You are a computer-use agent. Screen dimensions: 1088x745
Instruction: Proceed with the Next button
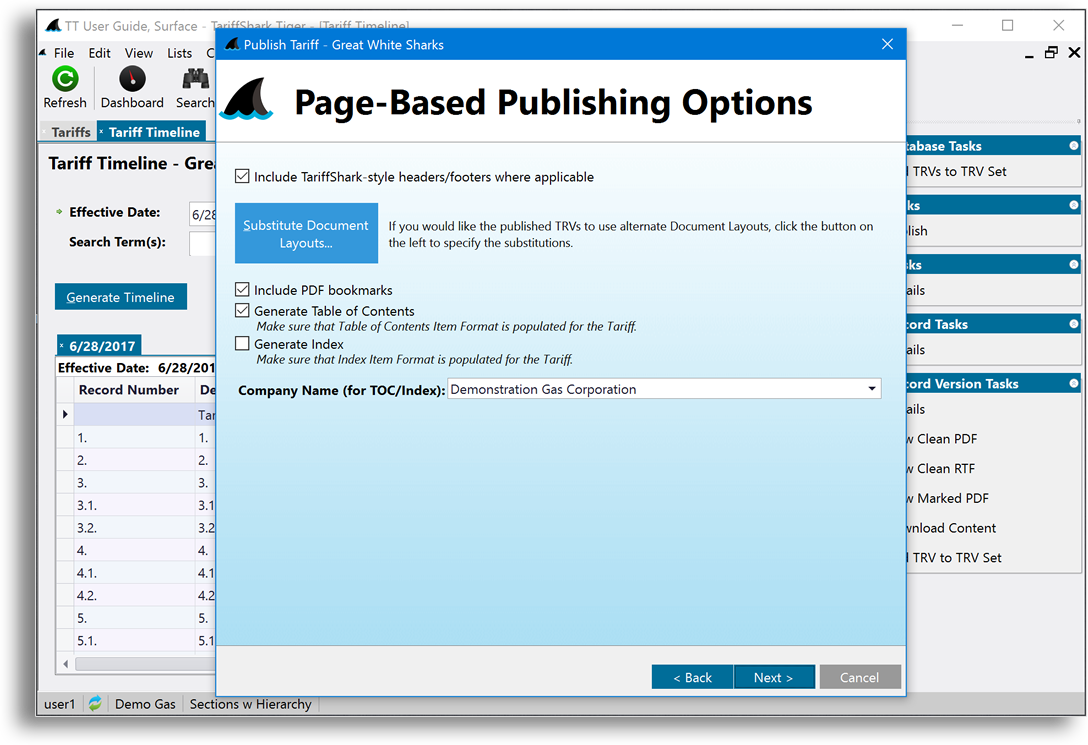pyautogui.click(x=774, y=677)
